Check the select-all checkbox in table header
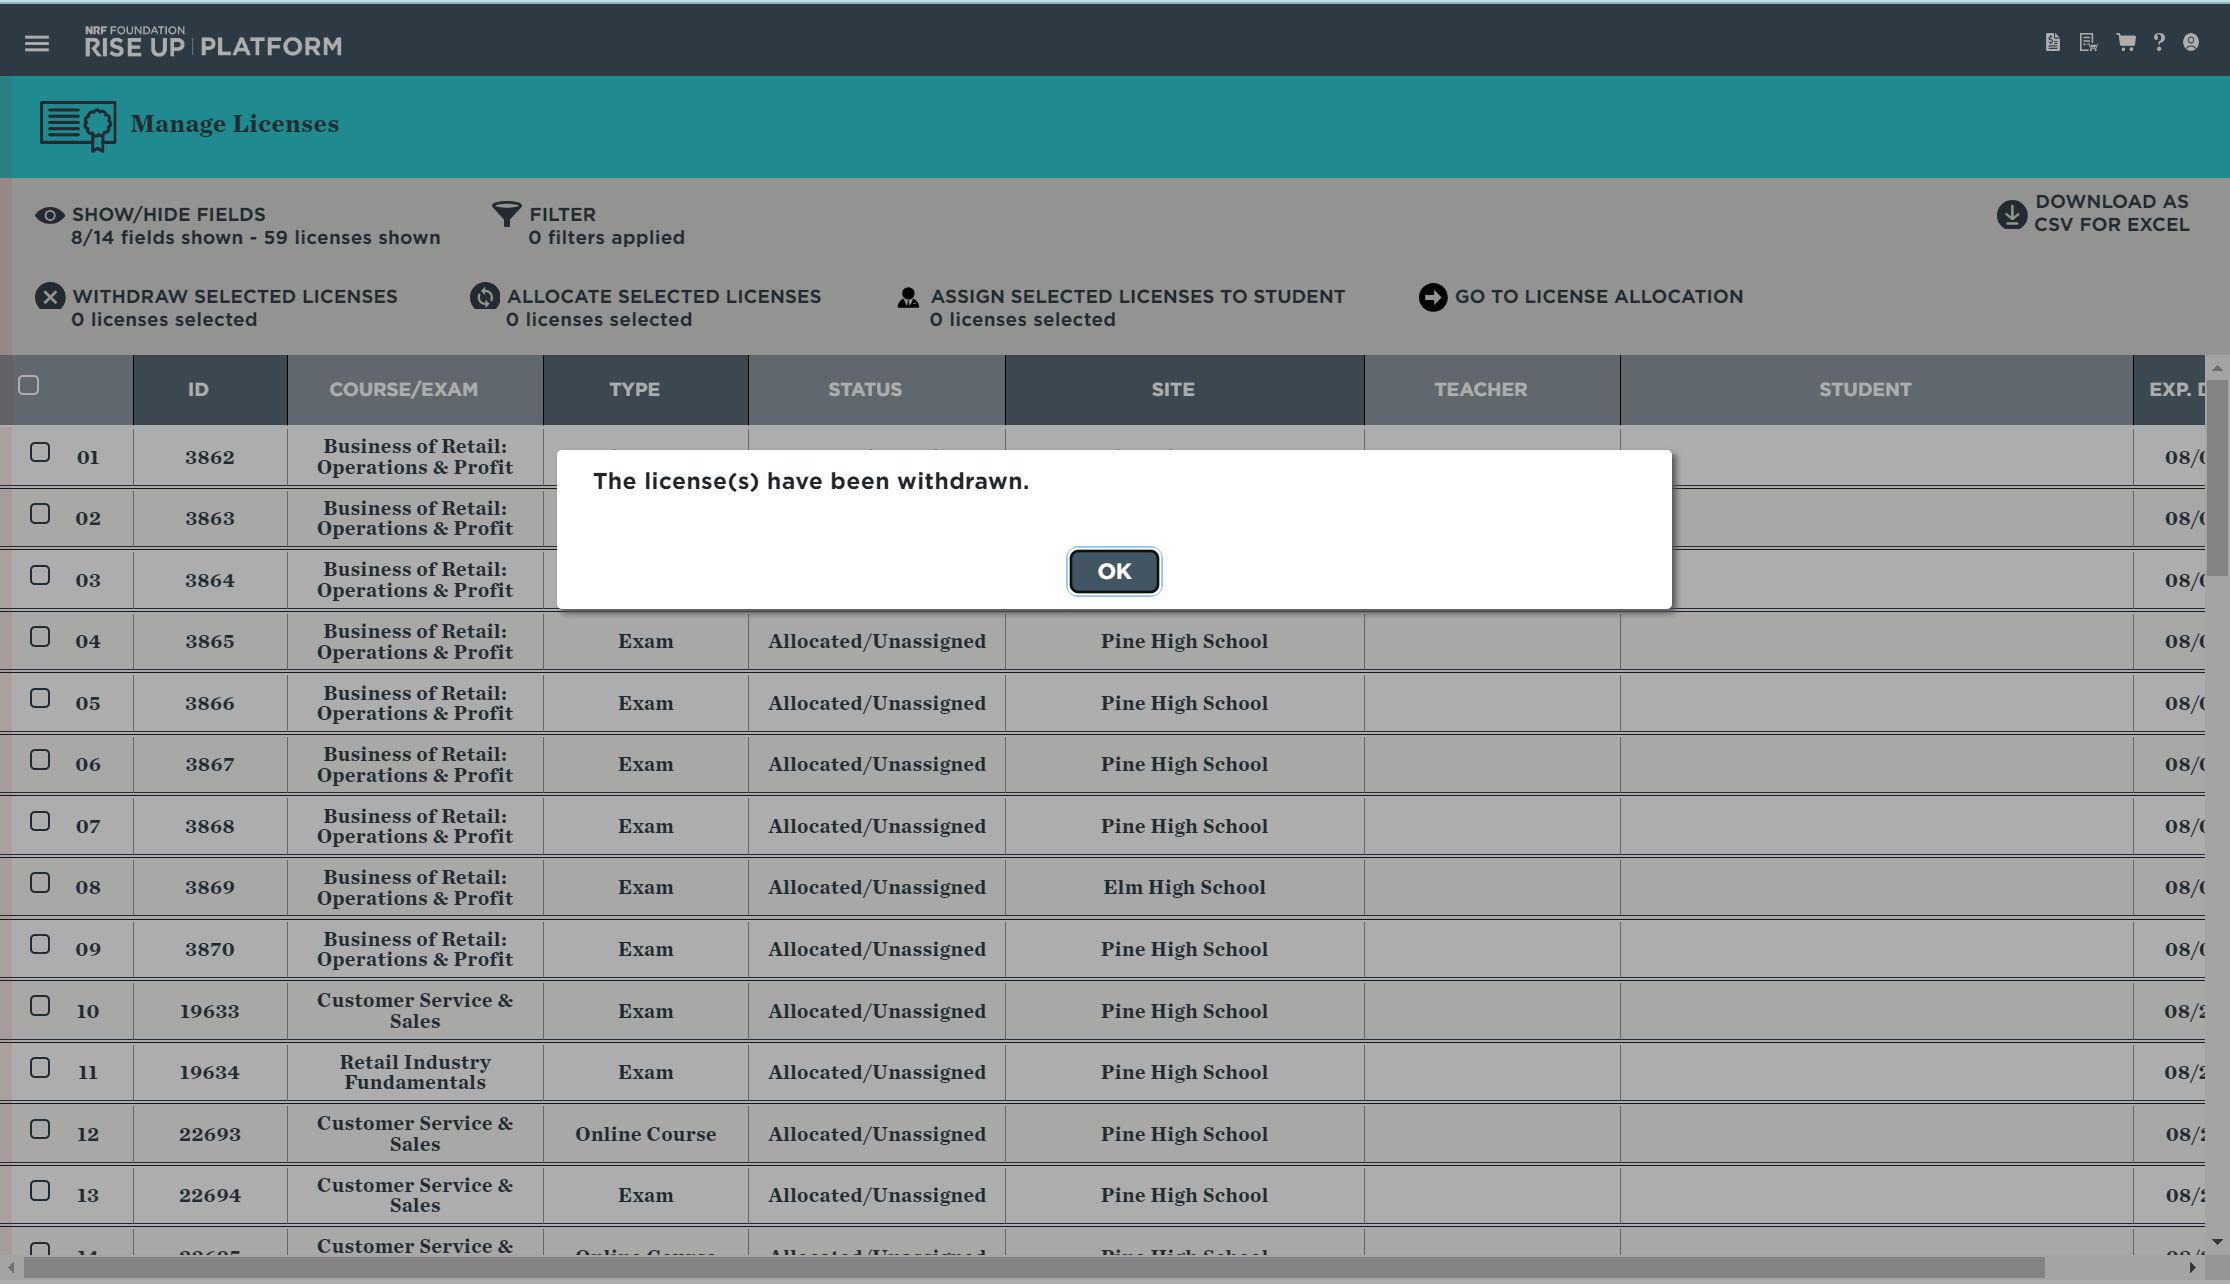2230x1284 pixels. [x=29, y=385]
